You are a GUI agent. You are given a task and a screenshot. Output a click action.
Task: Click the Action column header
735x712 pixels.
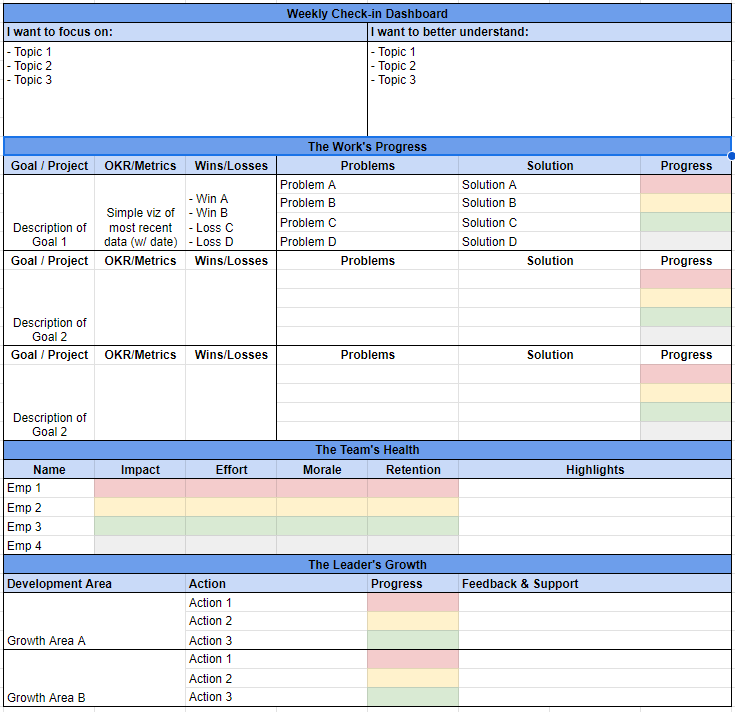click(276, 584)
